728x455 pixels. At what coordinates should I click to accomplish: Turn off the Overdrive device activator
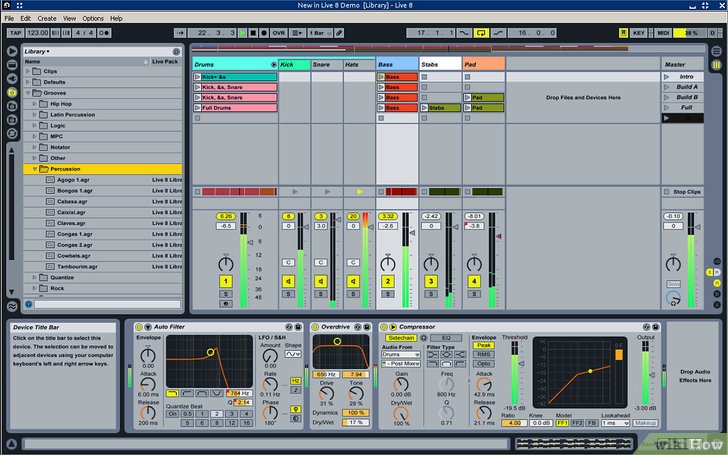pos(315,327)
